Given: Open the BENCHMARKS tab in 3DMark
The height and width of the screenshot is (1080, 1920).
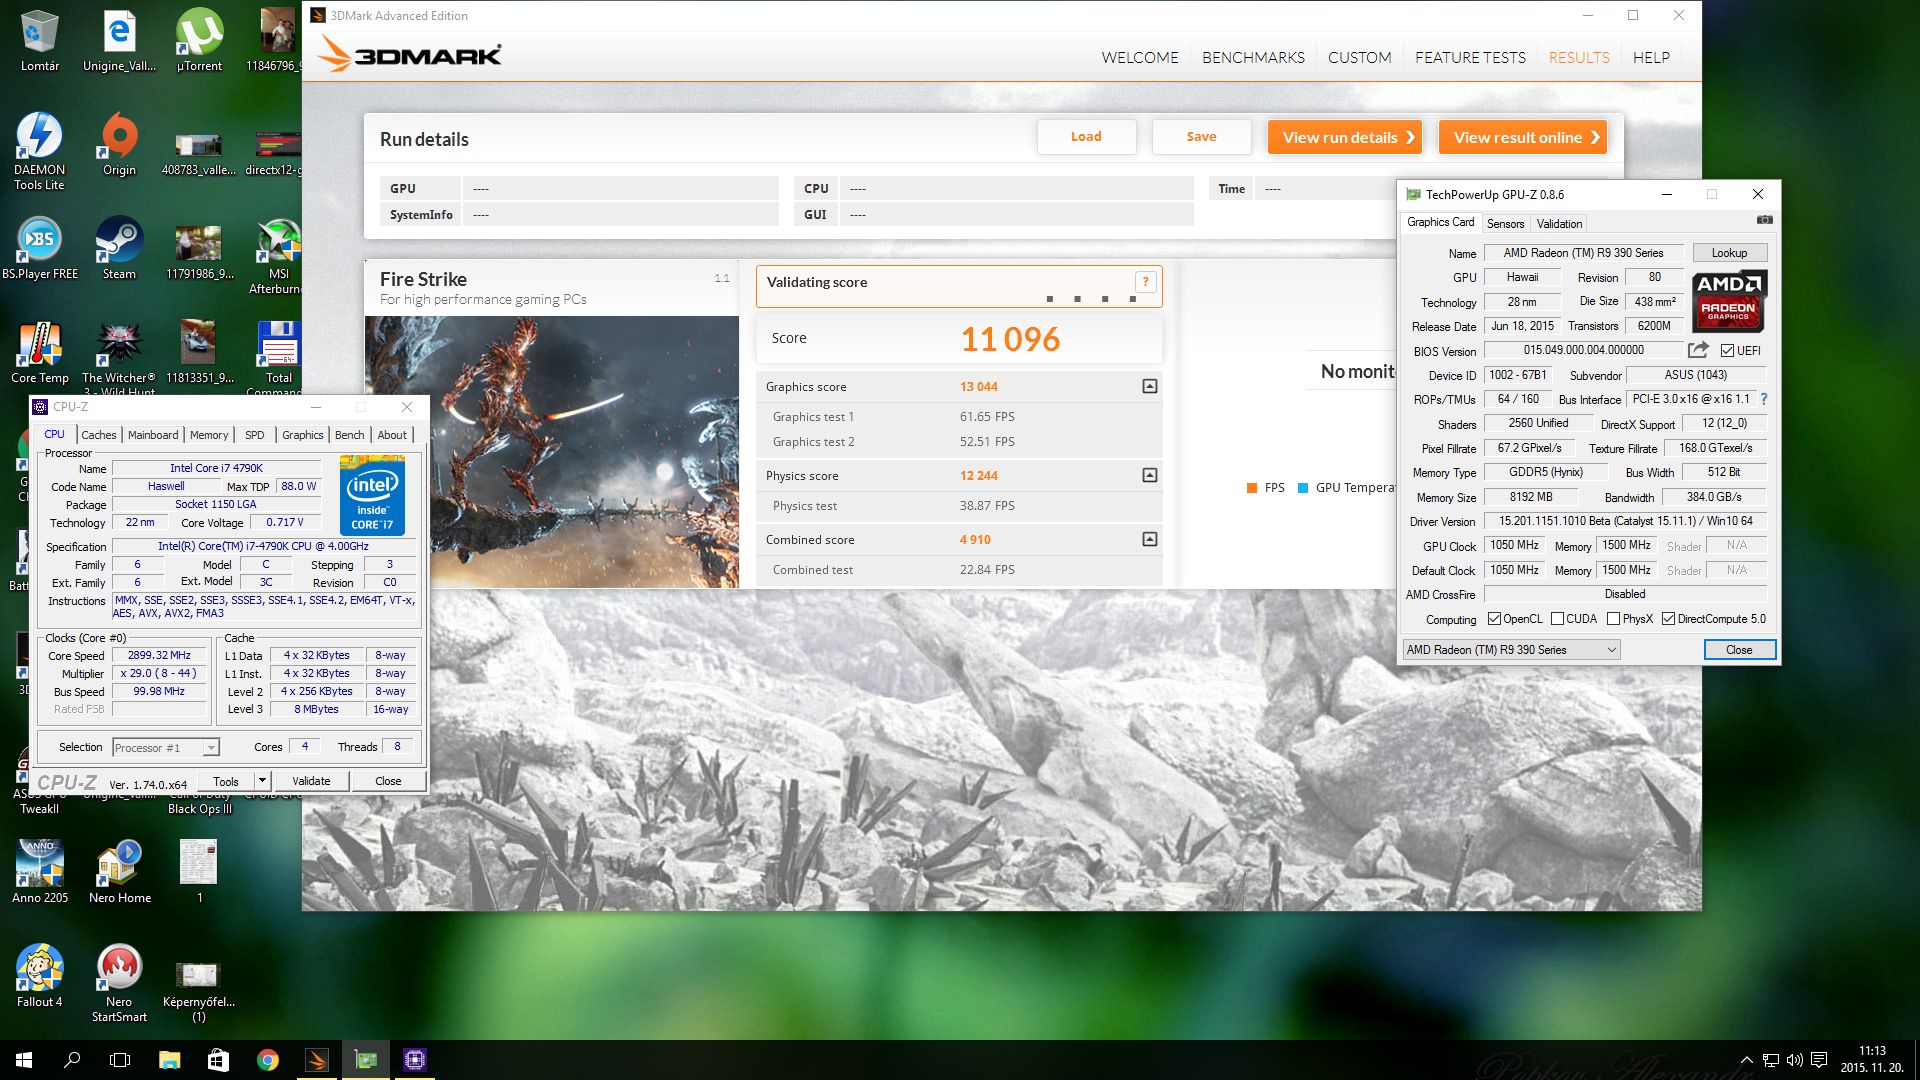Looking at the screenshot, I should tap(1253, 58).
